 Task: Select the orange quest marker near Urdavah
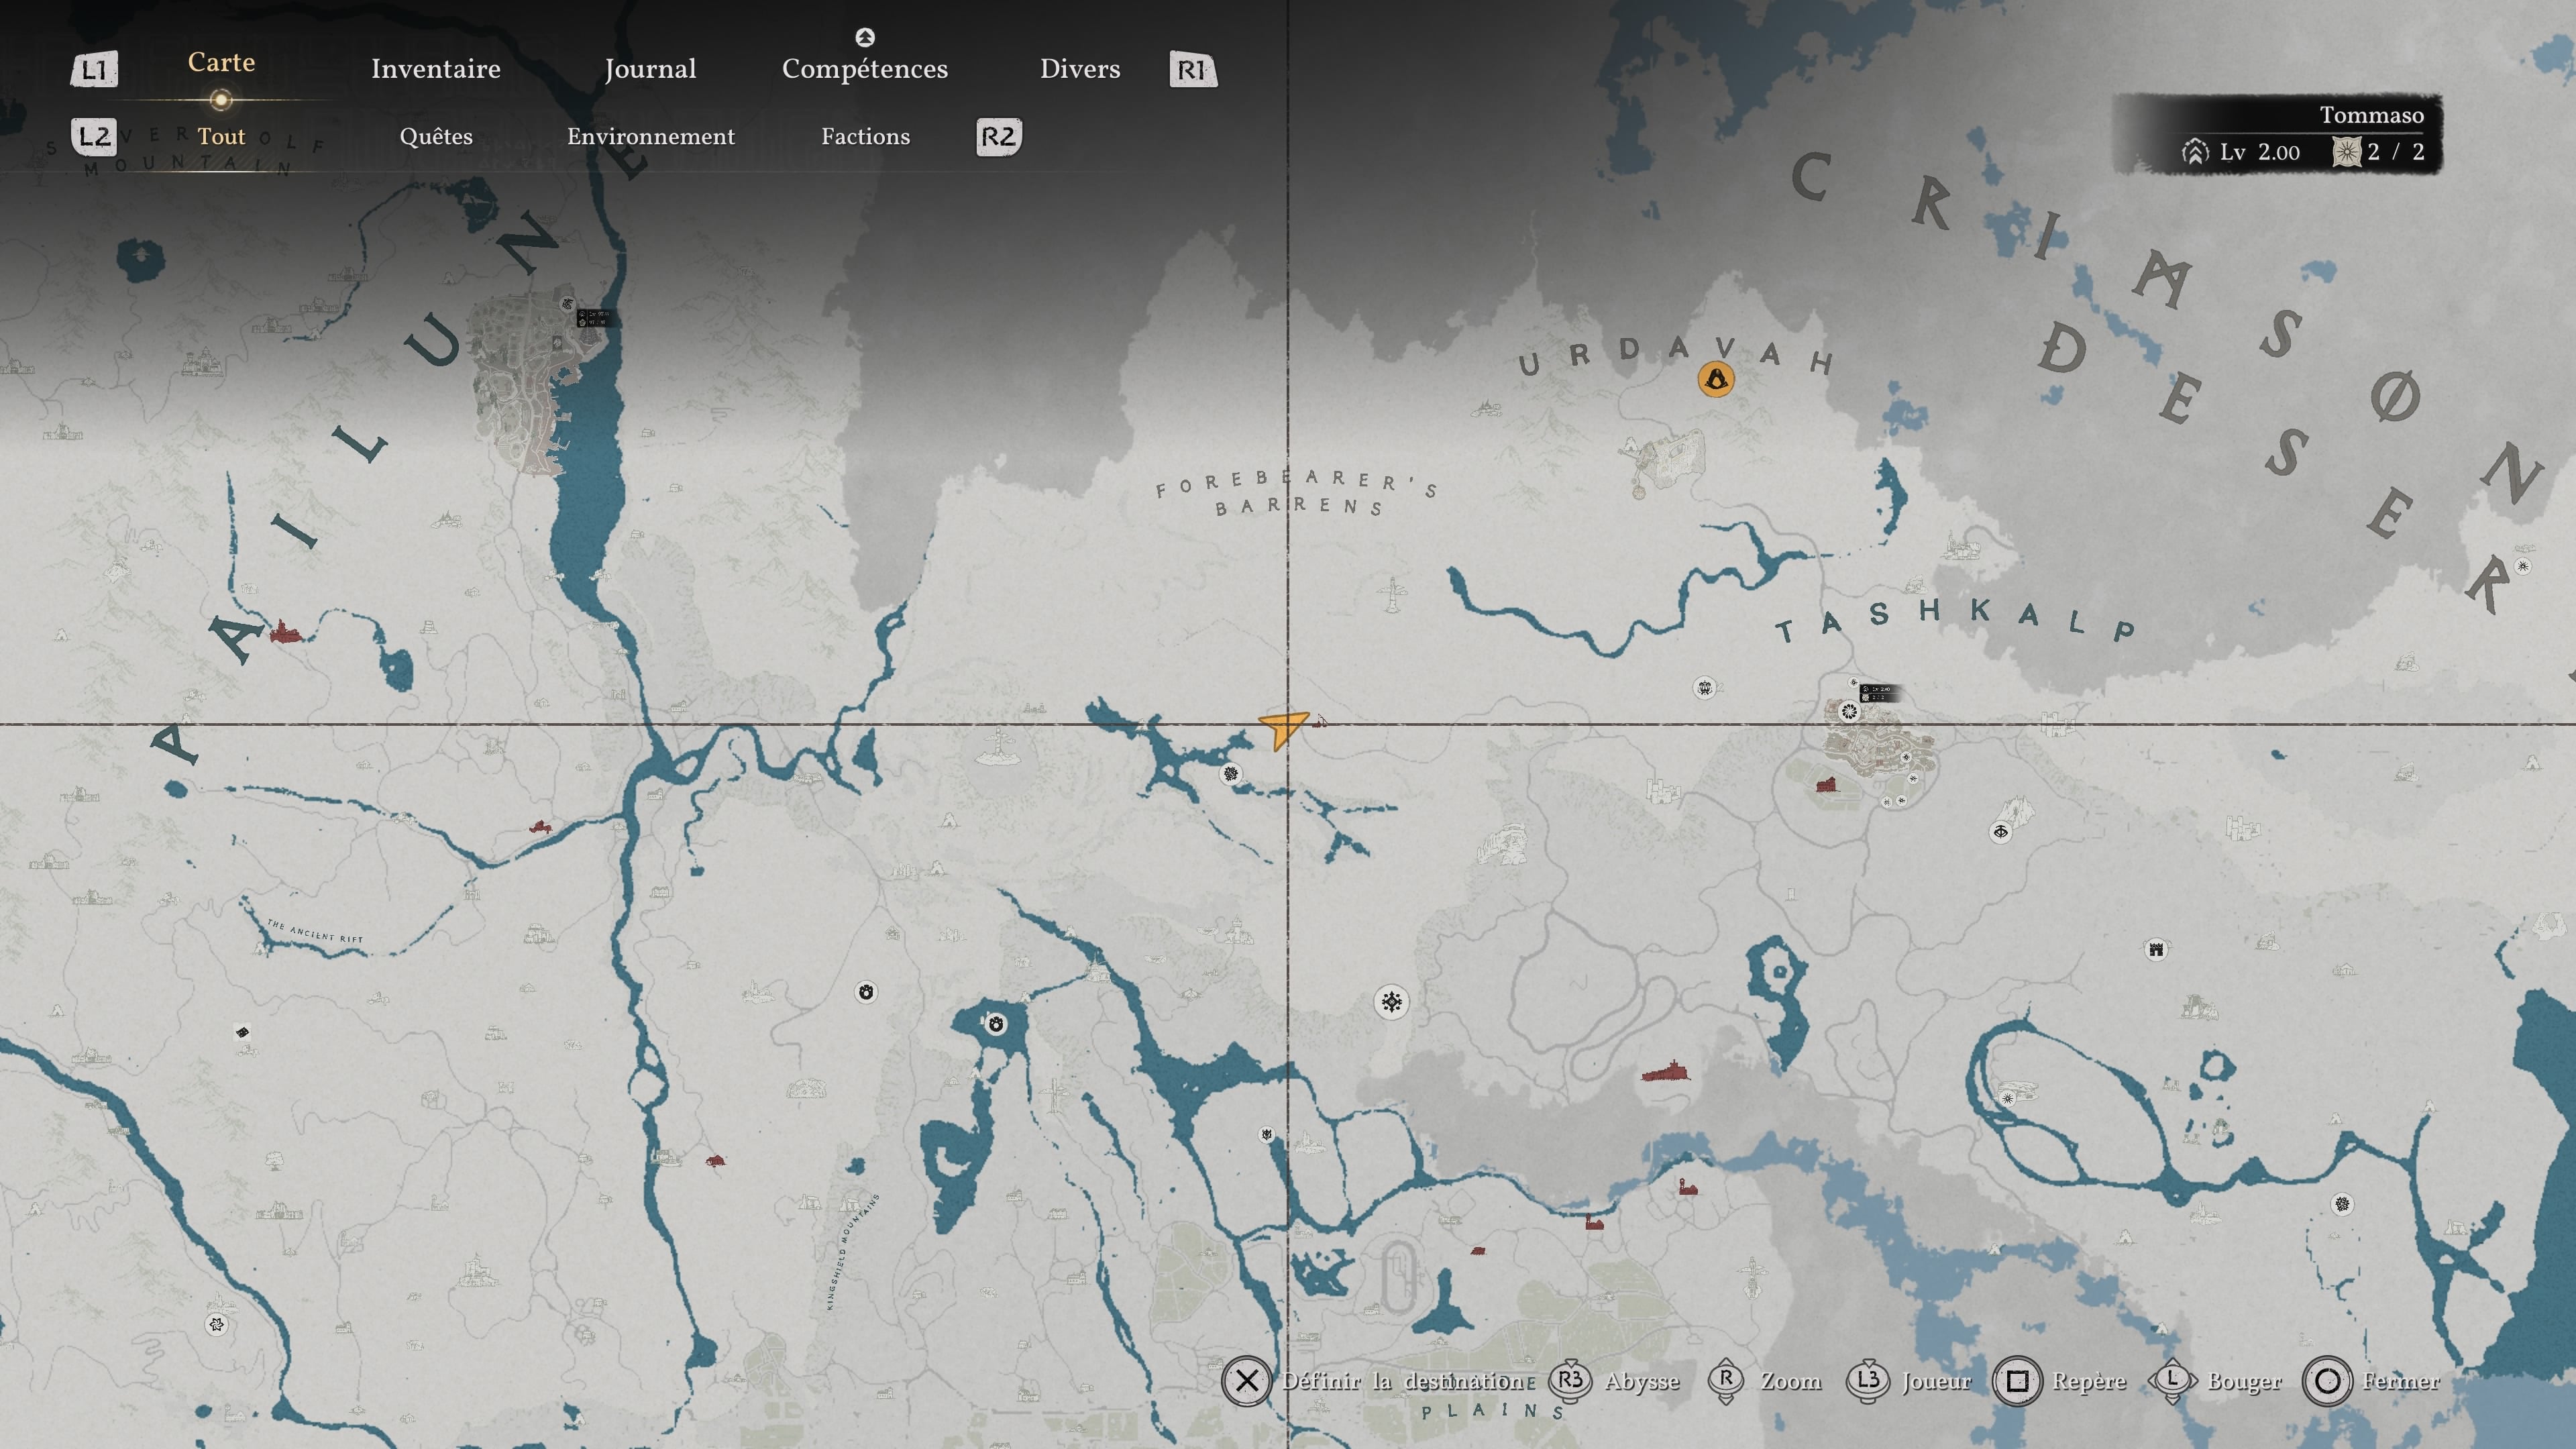coord(1716,379)
